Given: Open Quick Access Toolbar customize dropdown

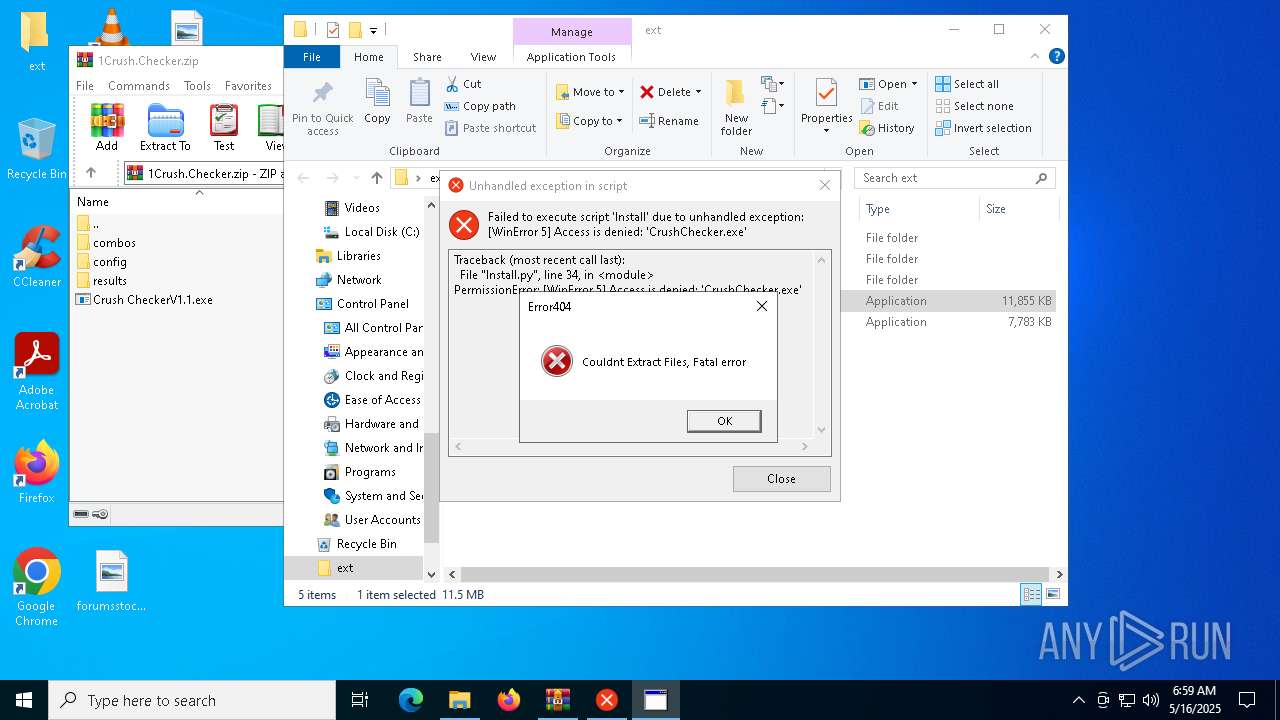Looking at the screenshot, I should 374,30.
